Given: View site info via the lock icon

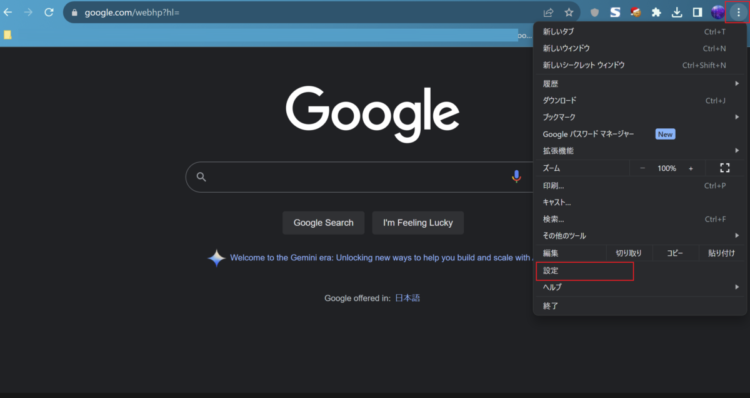Looking at the screenshot, I should tap(74, 12).
